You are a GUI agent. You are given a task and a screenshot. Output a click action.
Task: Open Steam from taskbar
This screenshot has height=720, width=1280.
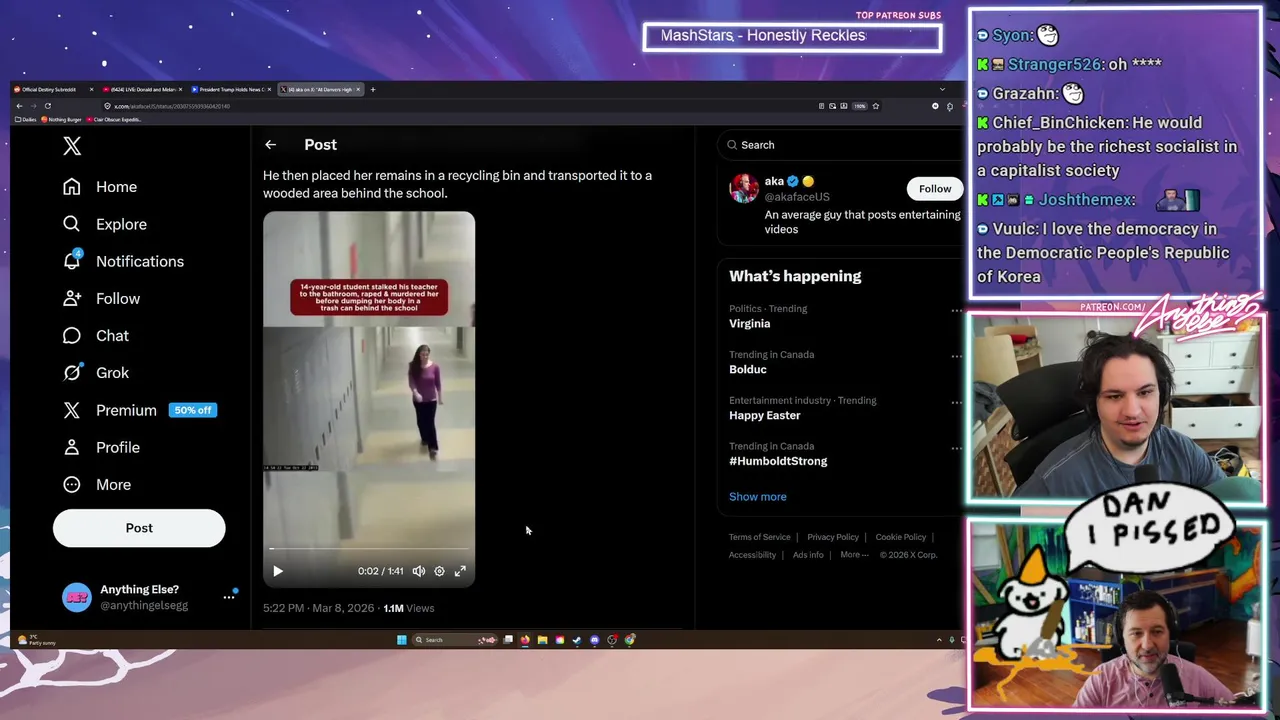click(x=577, y=640)
